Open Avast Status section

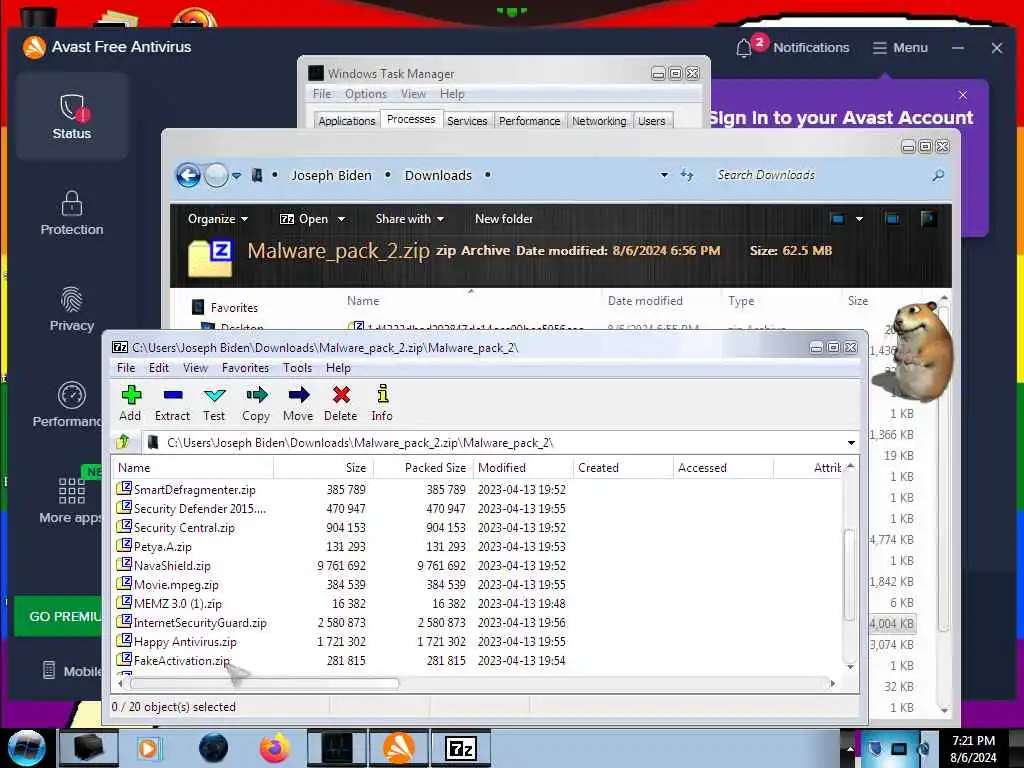click(72, 117)
